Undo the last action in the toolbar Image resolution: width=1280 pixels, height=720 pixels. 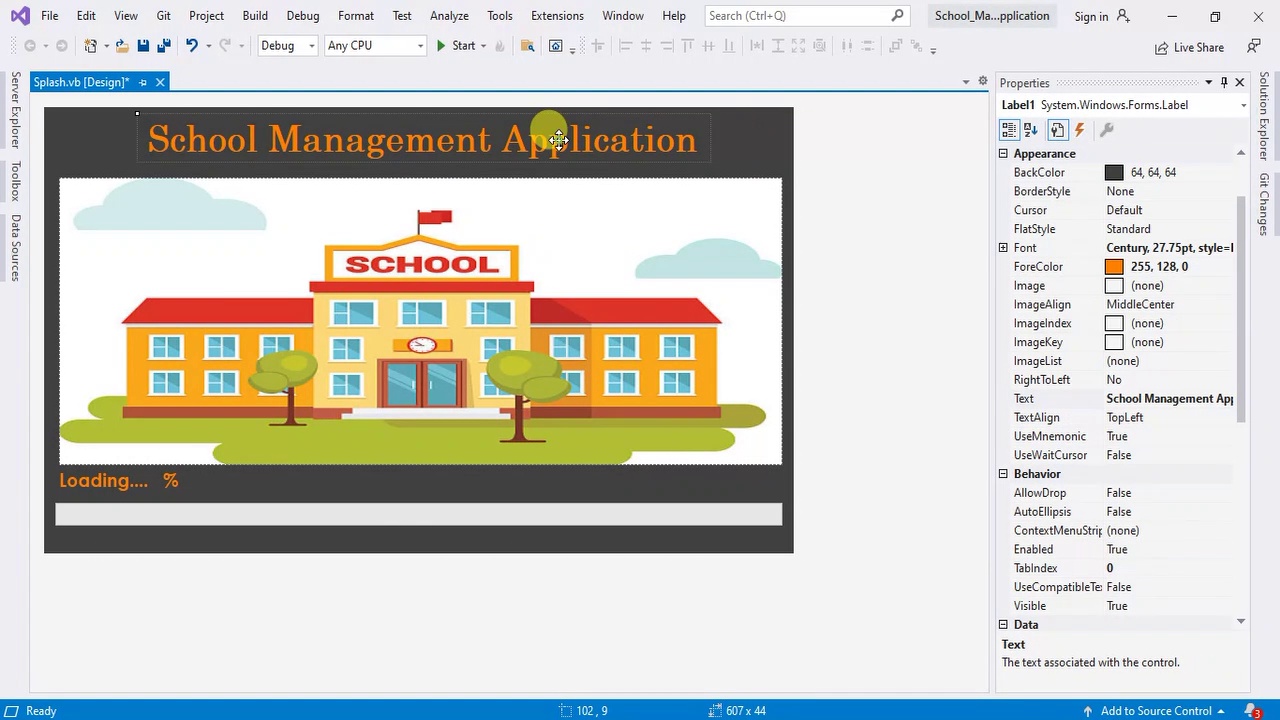point(191,46)
